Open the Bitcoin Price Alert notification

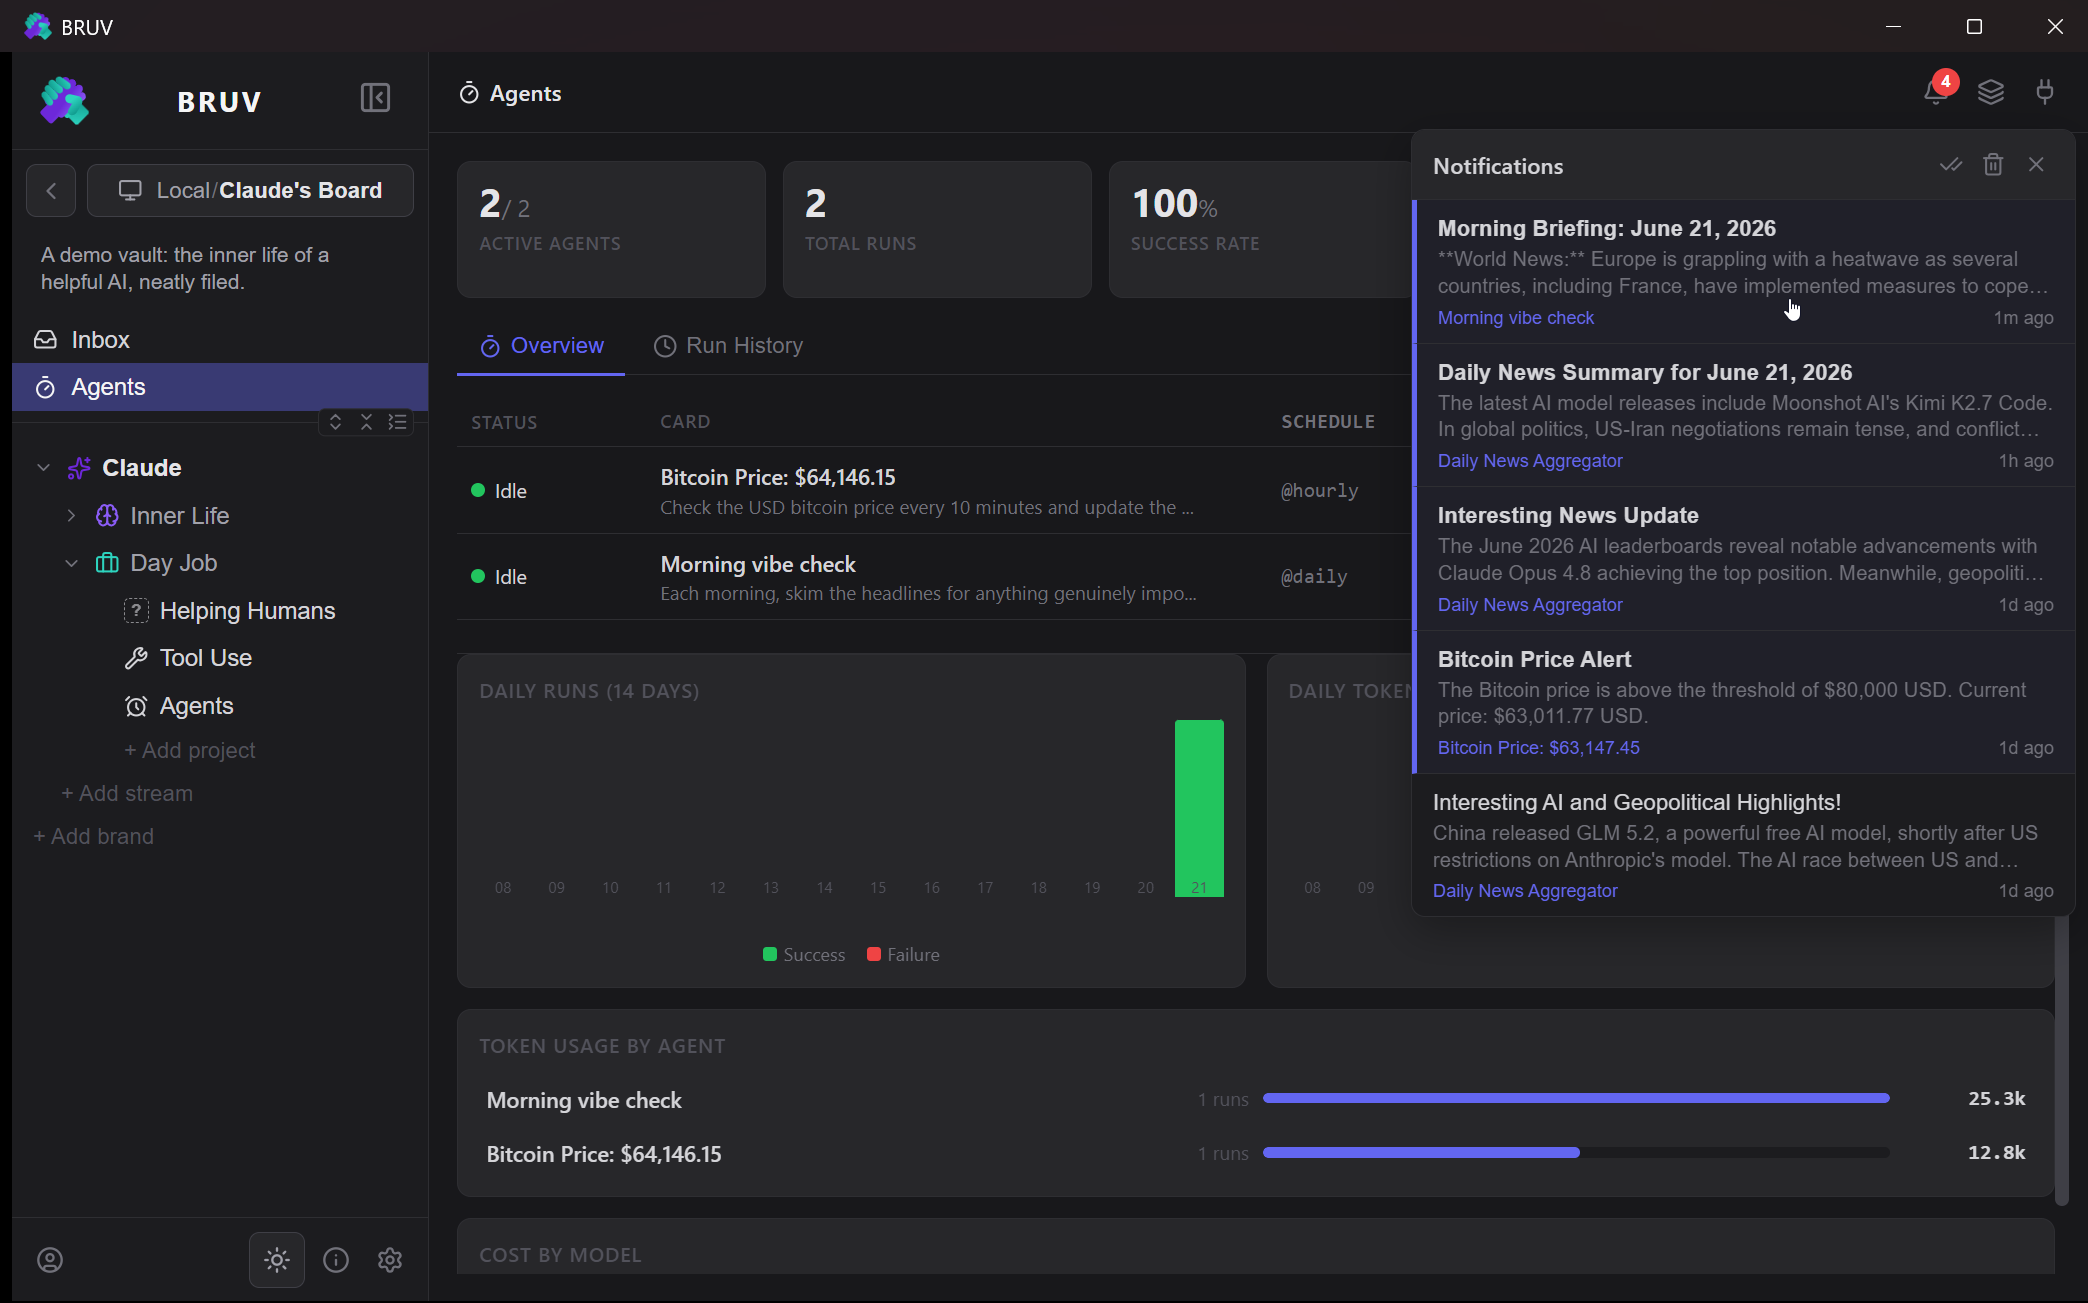click(1743, 702)
